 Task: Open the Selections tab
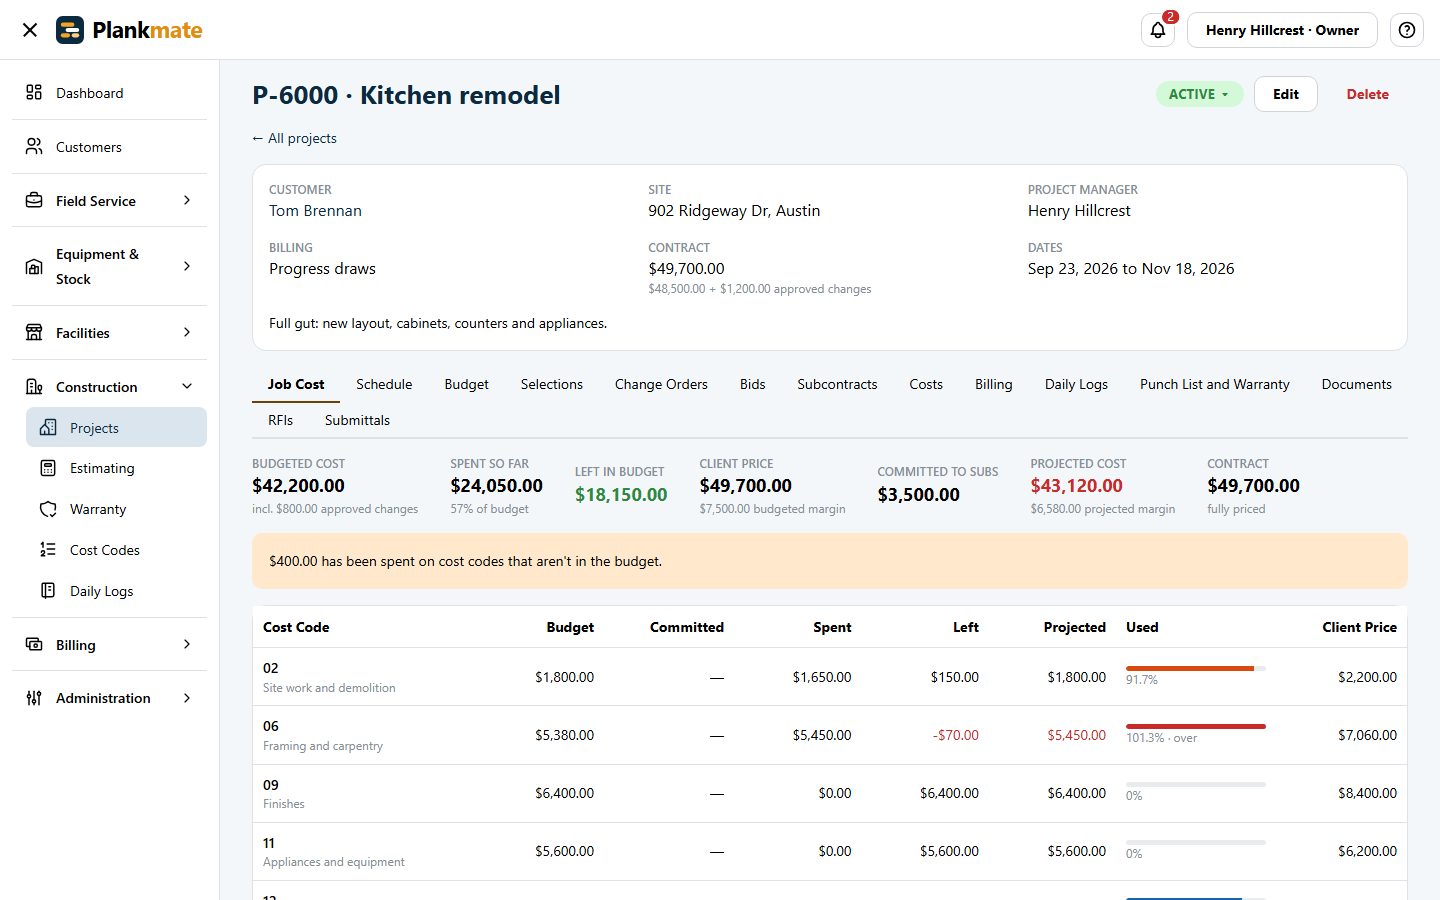(551, 384)
